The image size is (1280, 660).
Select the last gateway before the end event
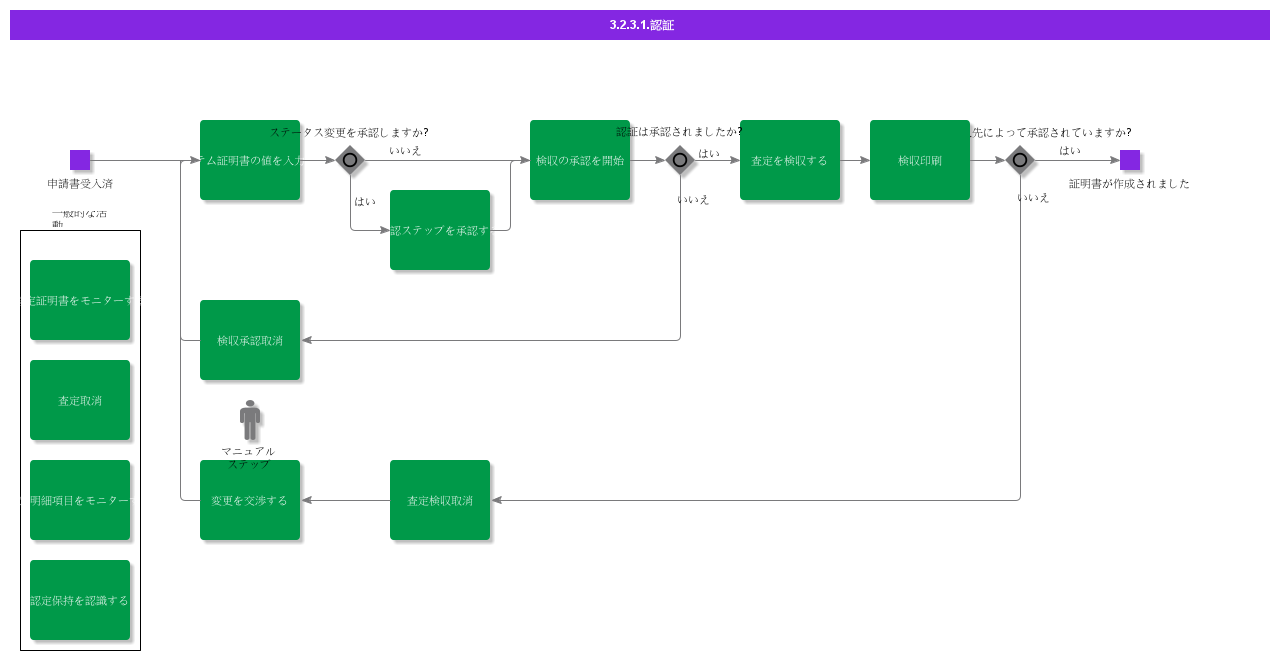click(1020, 160)
